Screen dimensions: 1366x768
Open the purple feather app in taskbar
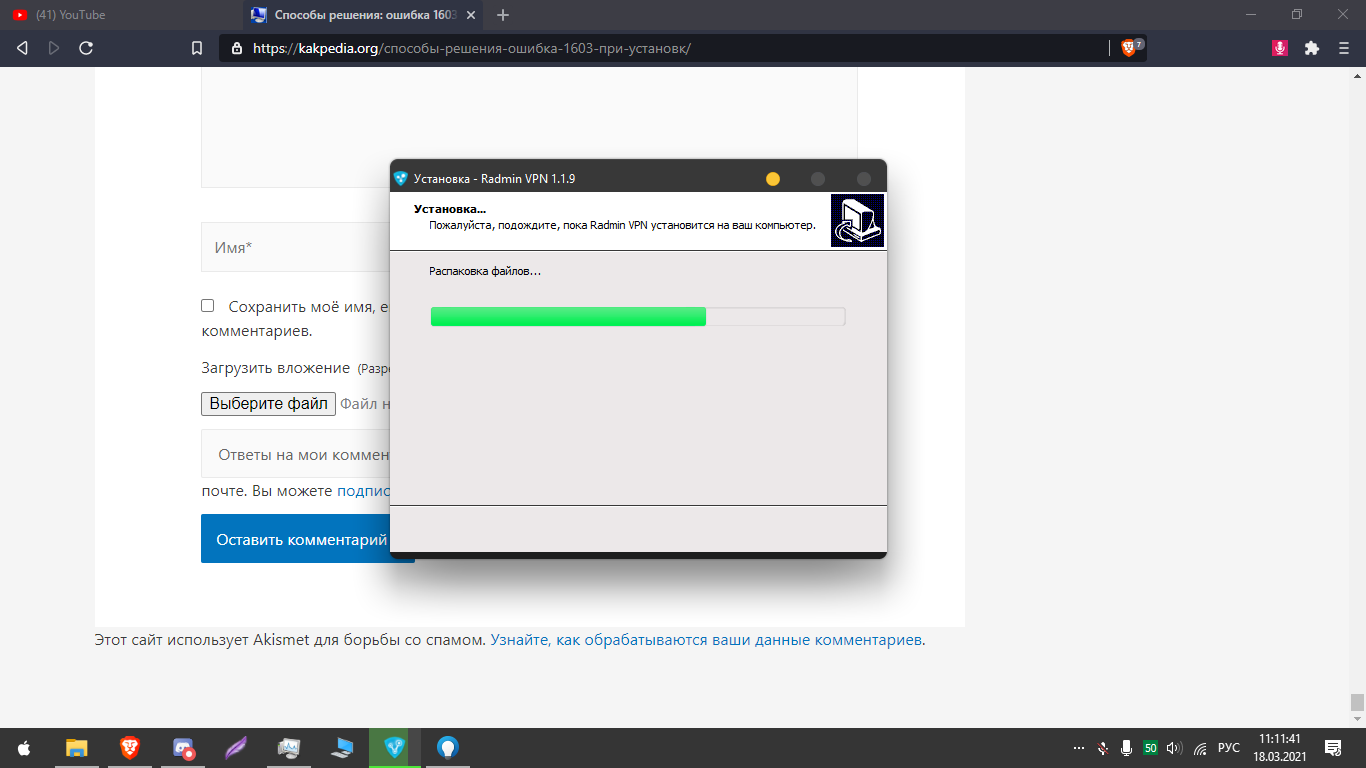point(236,747)
